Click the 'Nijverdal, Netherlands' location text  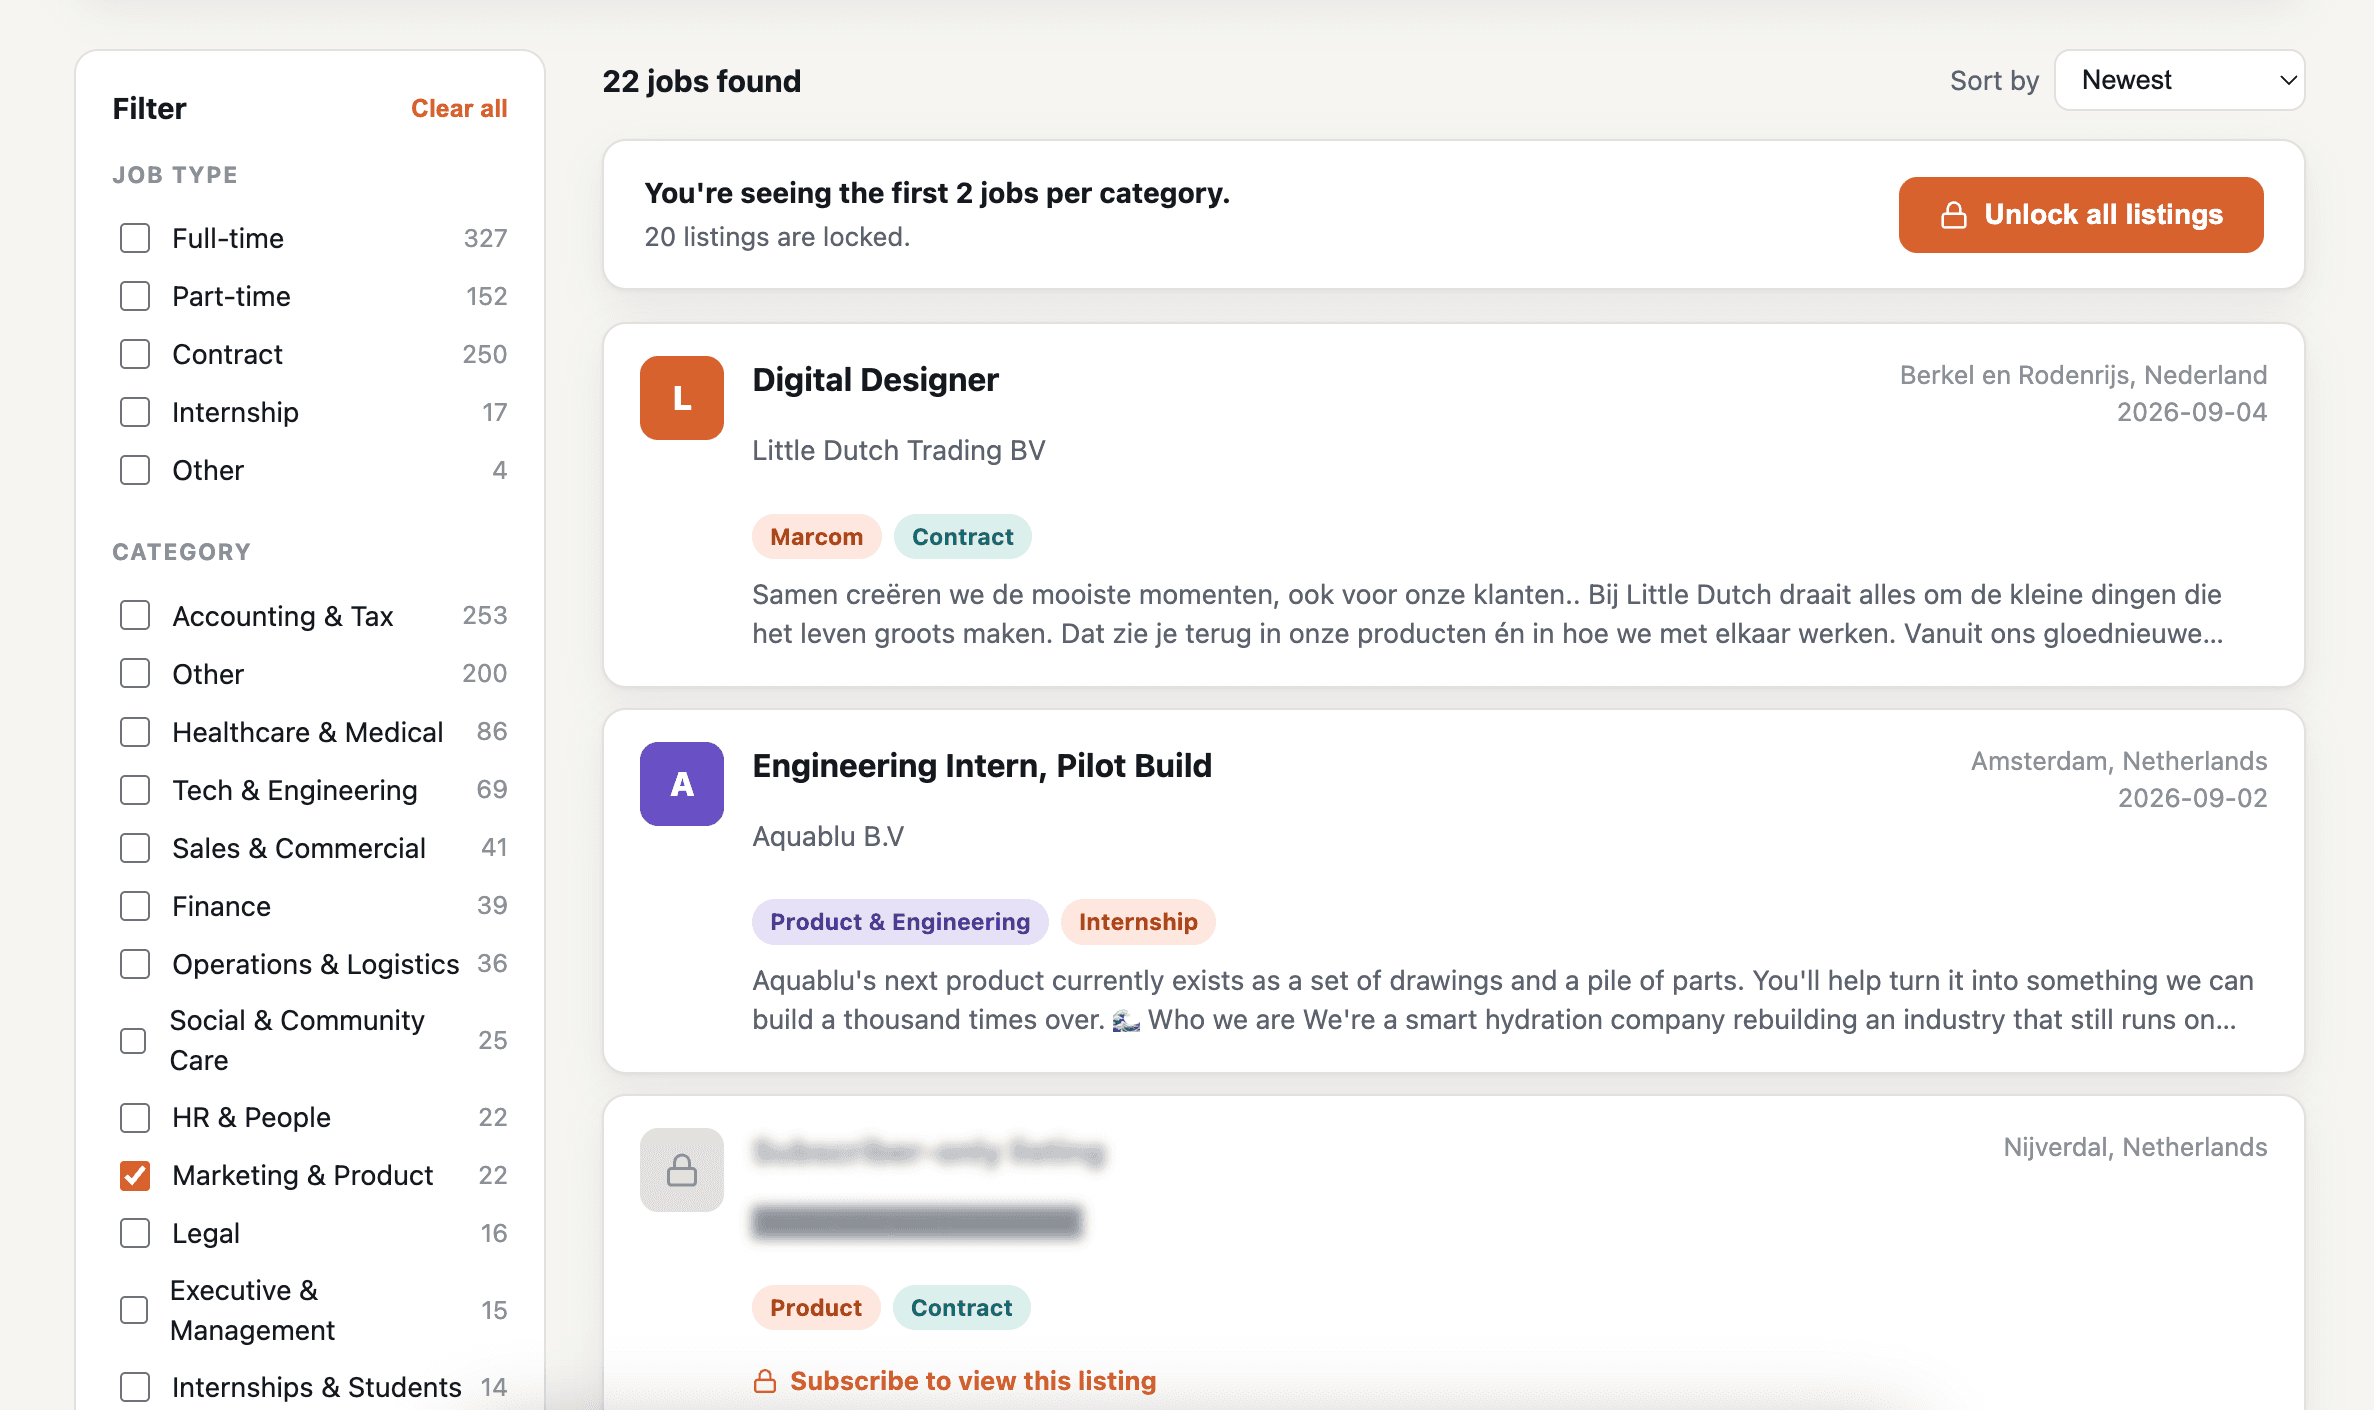(x=2135, y=1147)
